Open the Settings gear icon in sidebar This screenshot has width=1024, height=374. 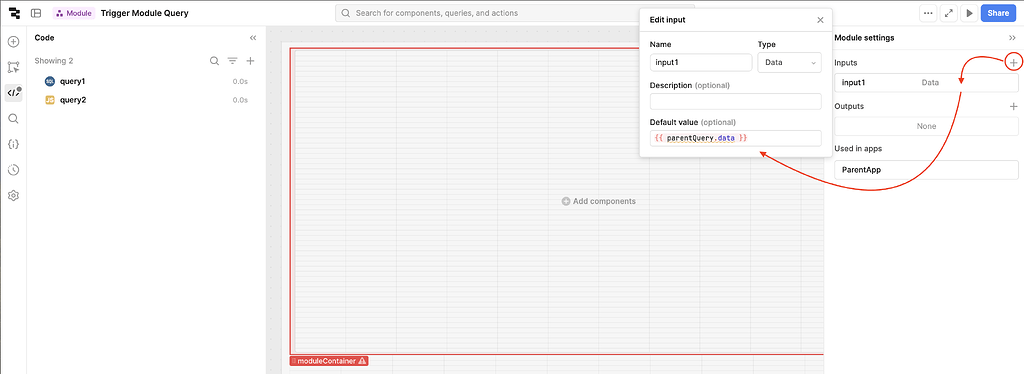13,195
